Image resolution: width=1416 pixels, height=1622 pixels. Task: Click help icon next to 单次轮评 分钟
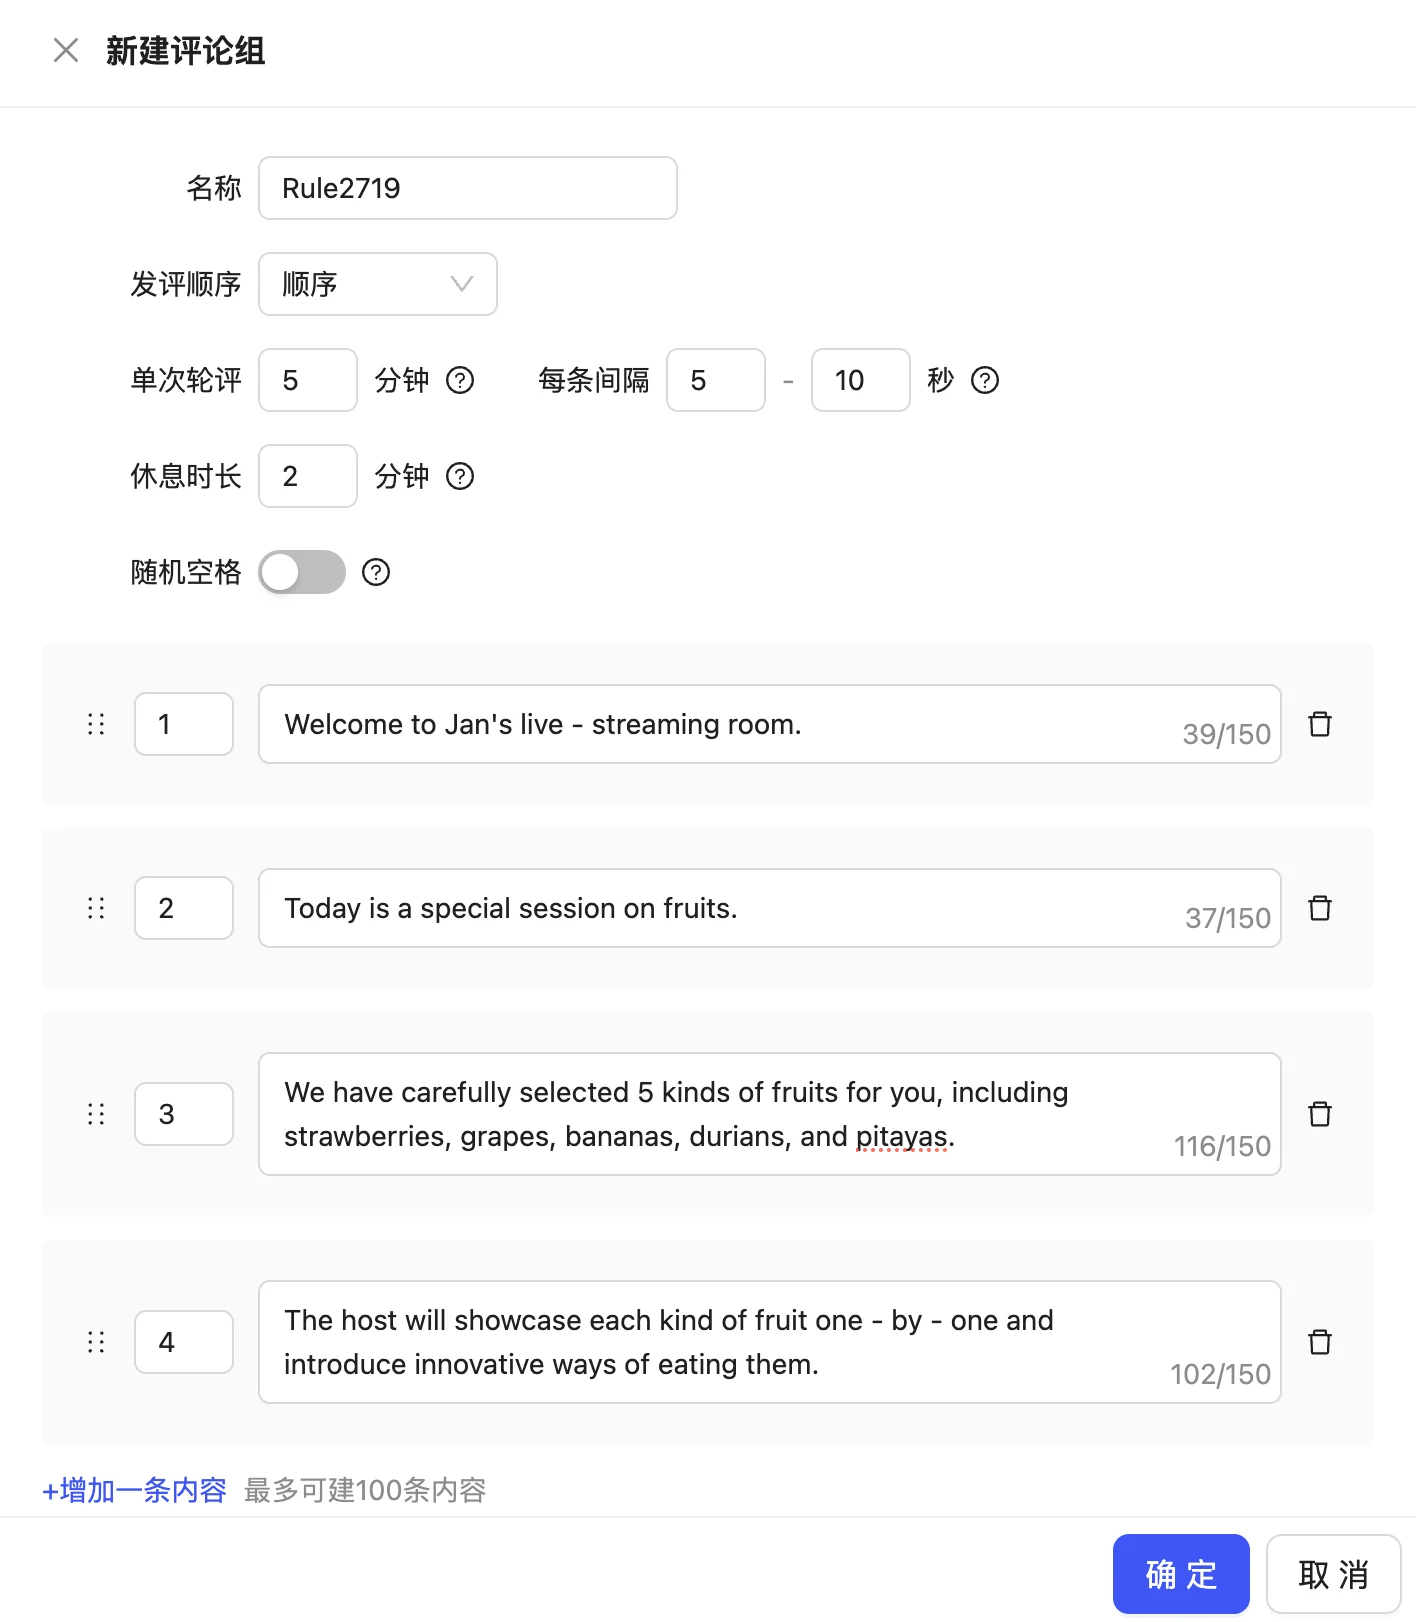tap(460, 380)
